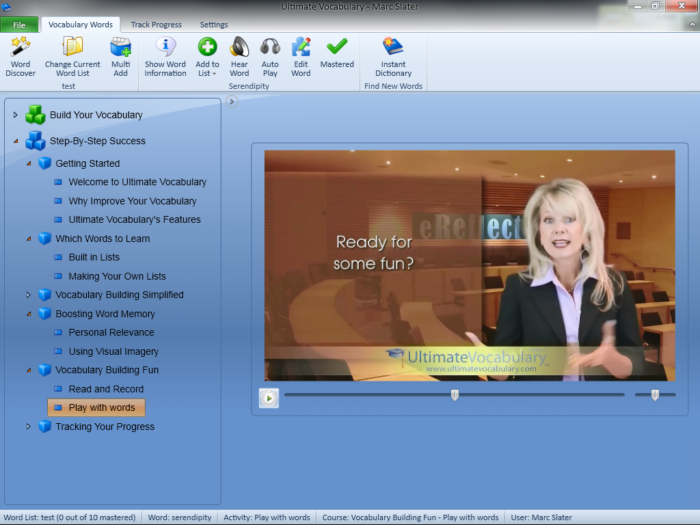Click the Hear Word speaker icon
This screenshot has width=700, height=525.
[x=239, y=46]
